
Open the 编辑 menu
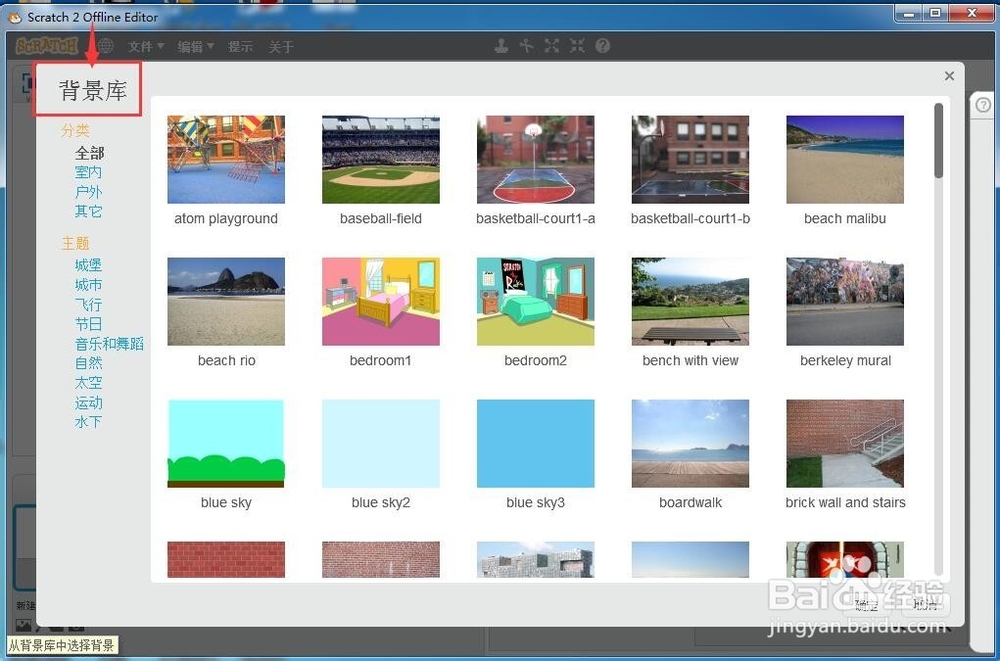pyautogui.click(x=195, y=47)
